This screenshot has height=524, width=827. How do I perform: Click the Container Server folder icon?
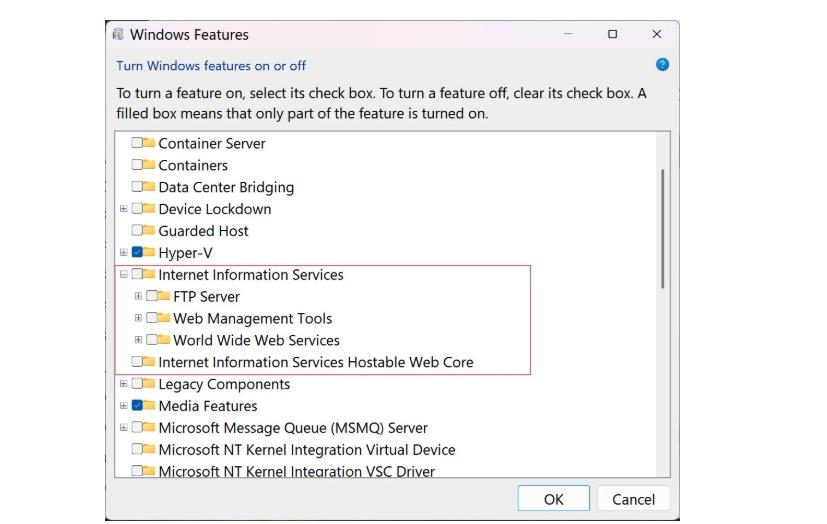[x=149, y=143]
